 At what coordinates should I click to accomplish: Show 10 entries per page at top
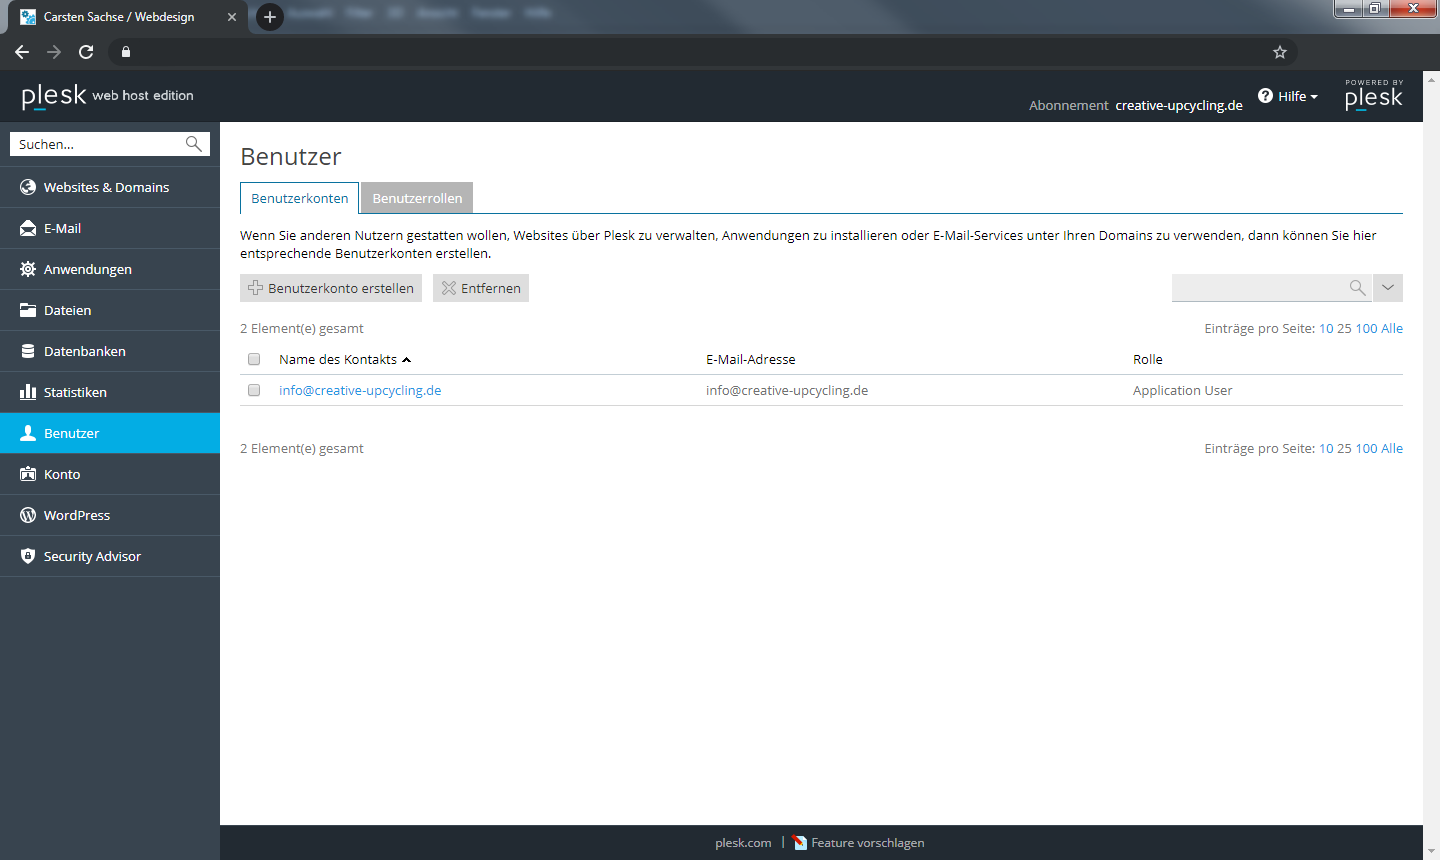(1326, 328)
